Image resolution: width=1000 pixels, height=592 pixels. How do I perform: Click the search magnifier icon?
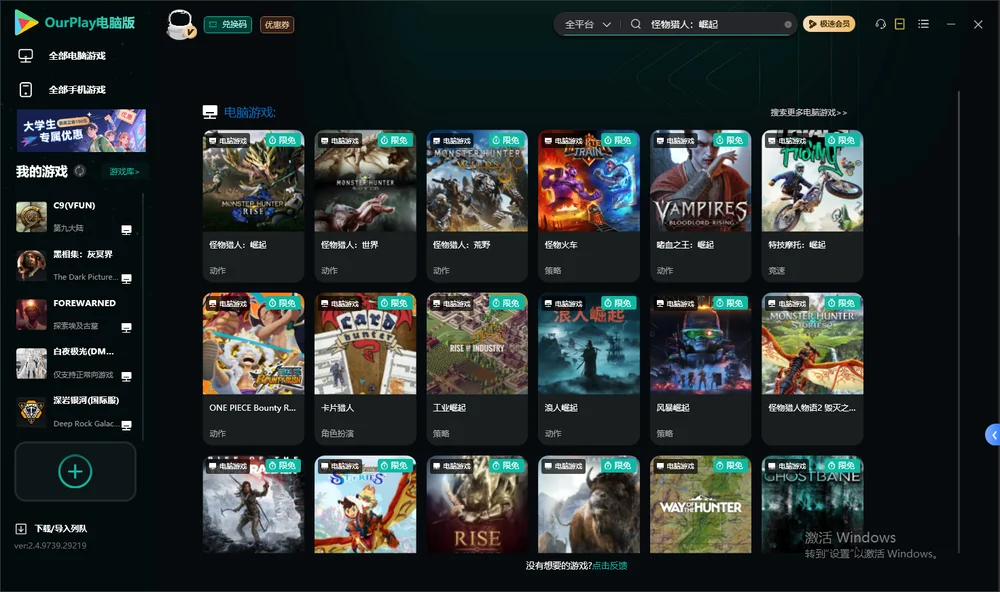tap(636, 24)
